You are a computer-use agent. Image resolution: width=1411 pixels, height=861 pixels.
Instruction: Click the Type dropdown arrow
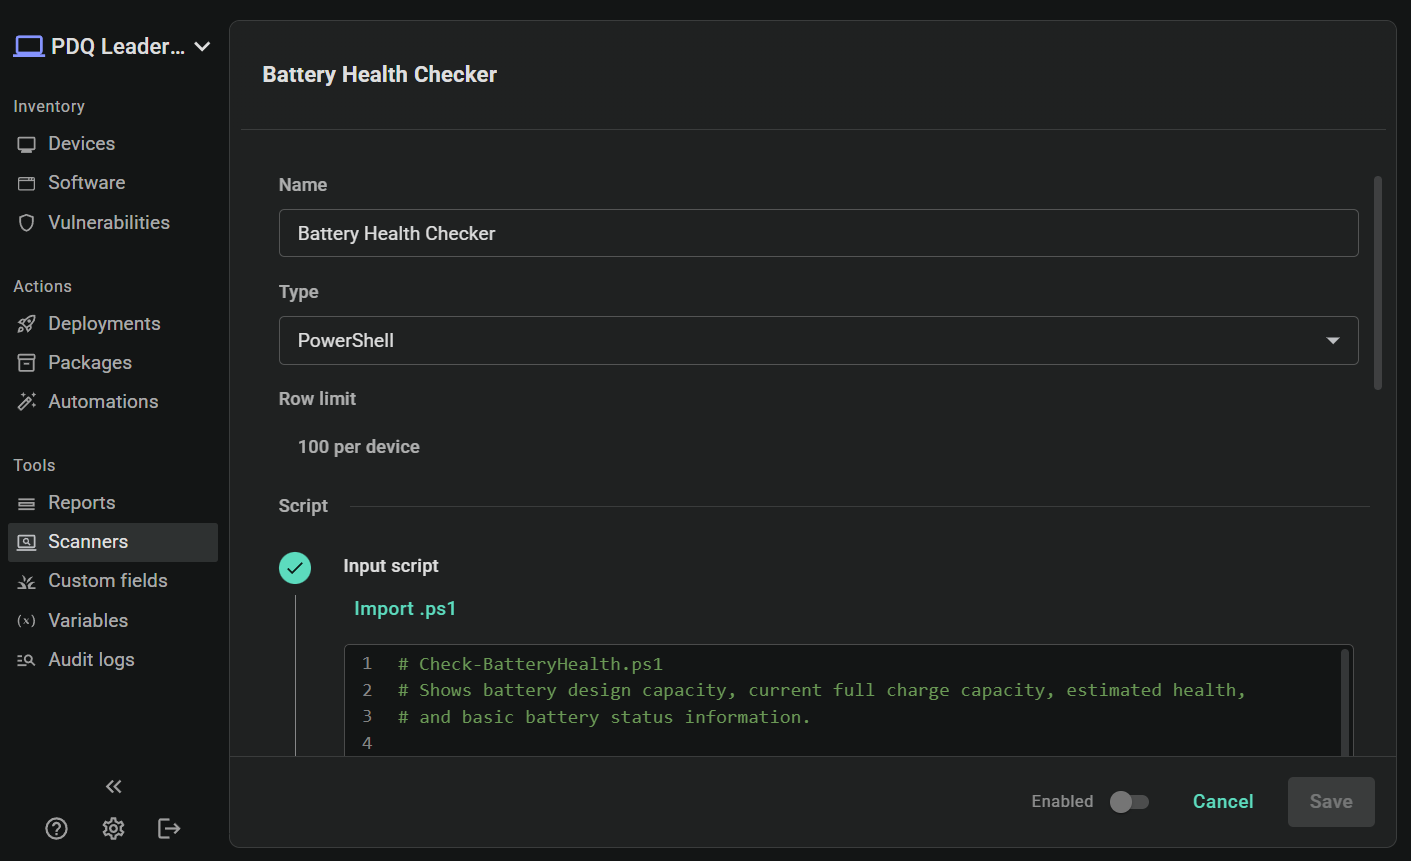click(1333, 341)
